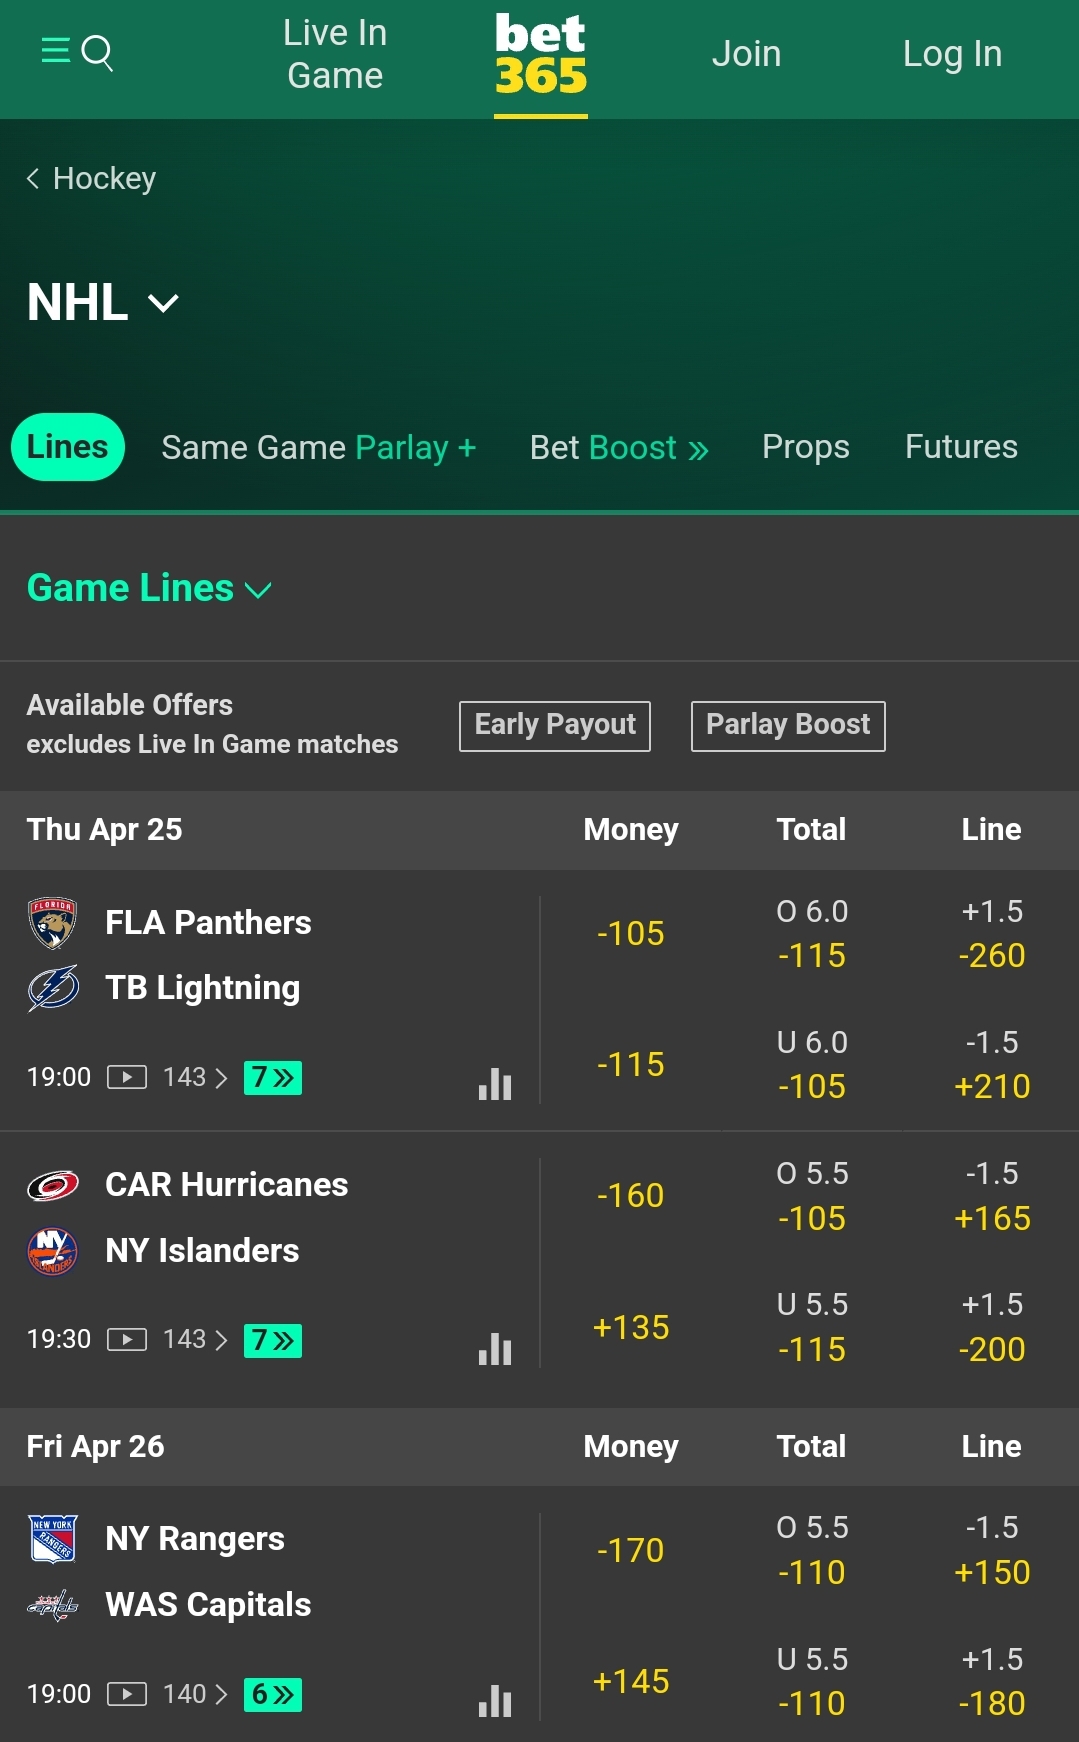View the stats chart for Hurricanes vs Islanders
The width and height of the screenshot is (1079, 1742).
point(495,1349)
